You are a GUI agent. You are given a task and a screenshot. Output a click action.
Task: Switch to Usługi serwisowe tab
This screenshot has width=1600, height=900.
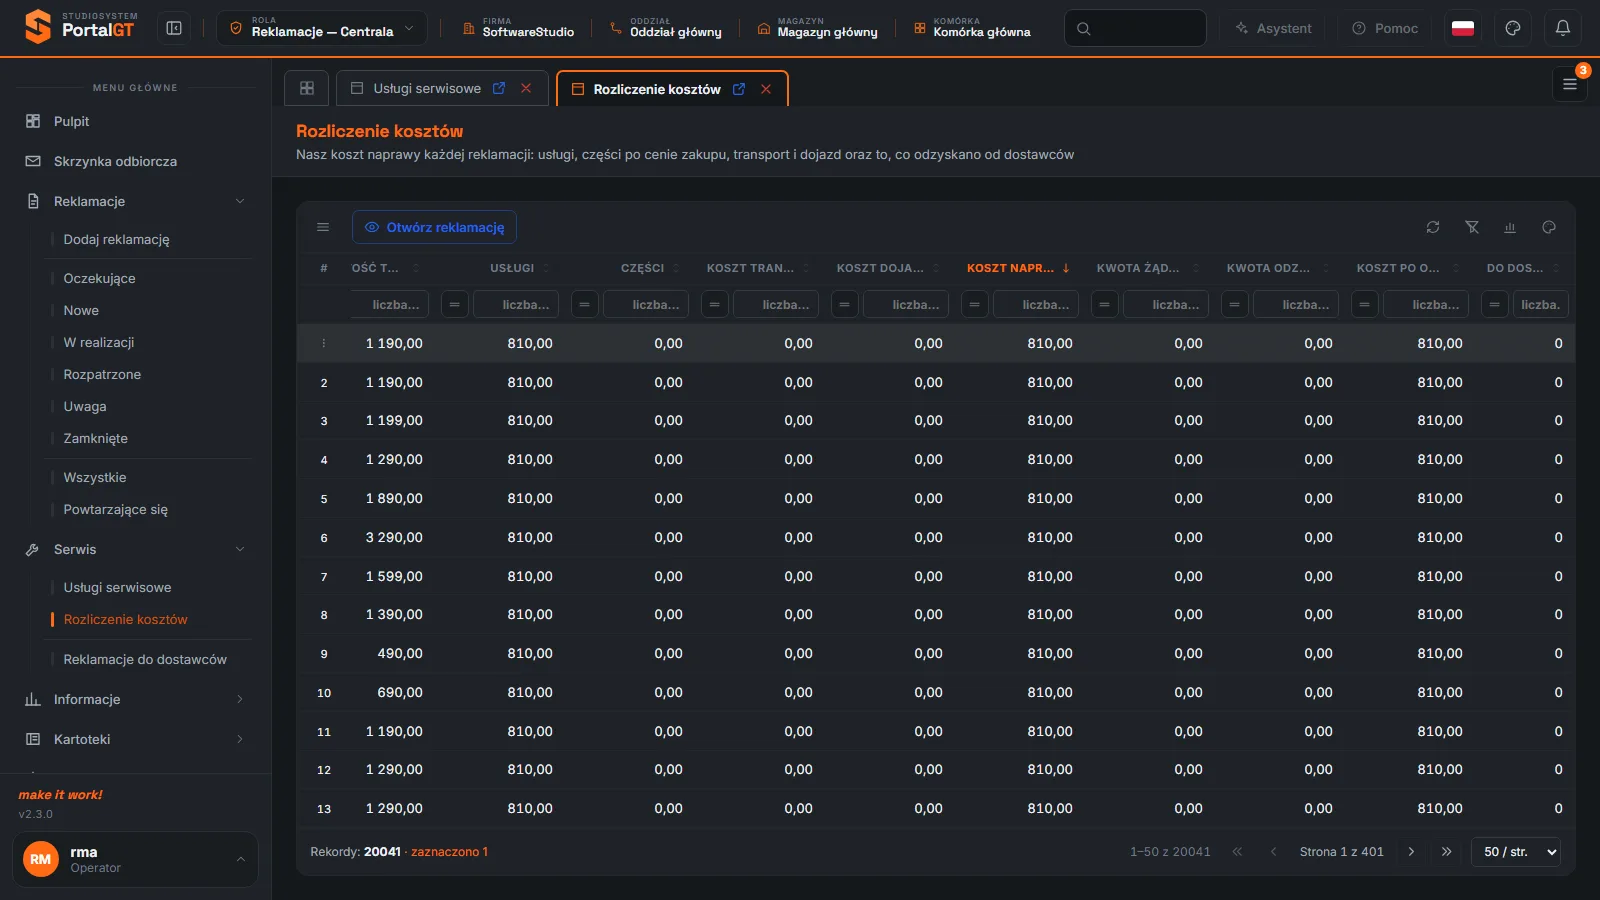(x=427, y=88)
